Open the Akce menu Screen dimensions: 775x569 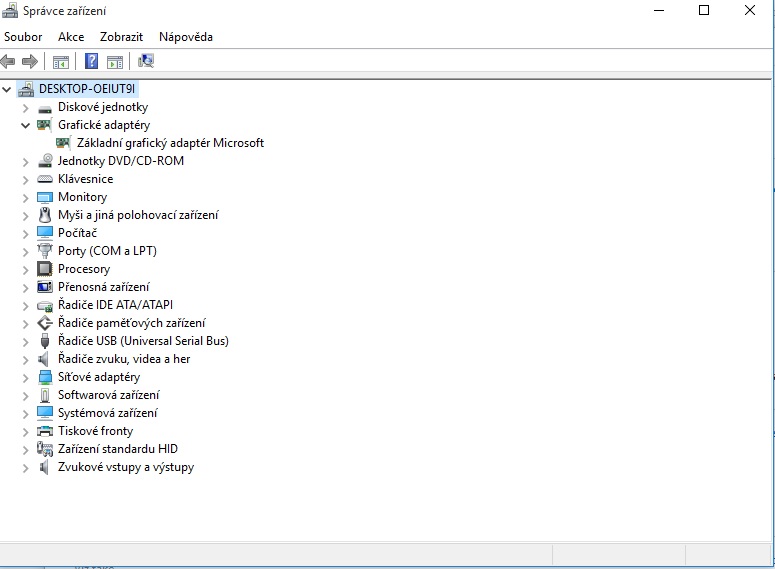pyautogui.click(x=71, y=37)
